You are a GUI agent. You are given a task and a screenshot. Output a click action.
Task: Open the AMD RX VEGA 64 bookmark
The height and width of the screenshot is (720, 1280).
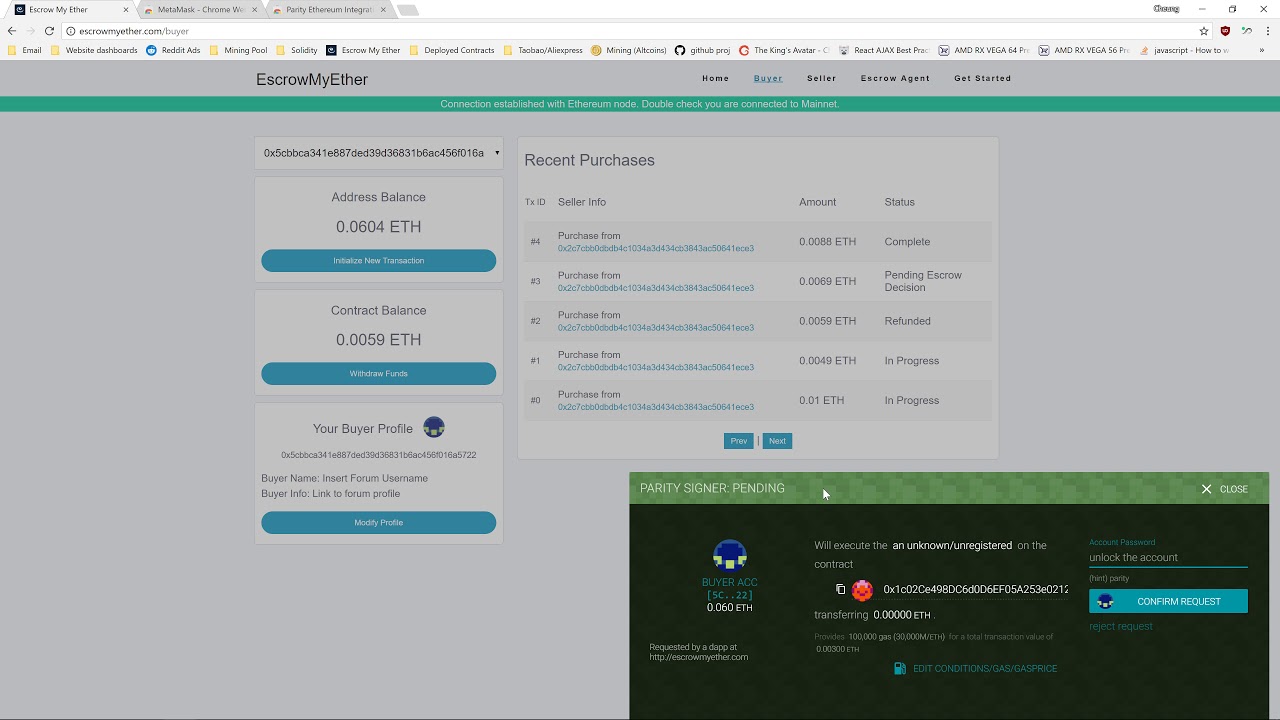coord(985,50)
